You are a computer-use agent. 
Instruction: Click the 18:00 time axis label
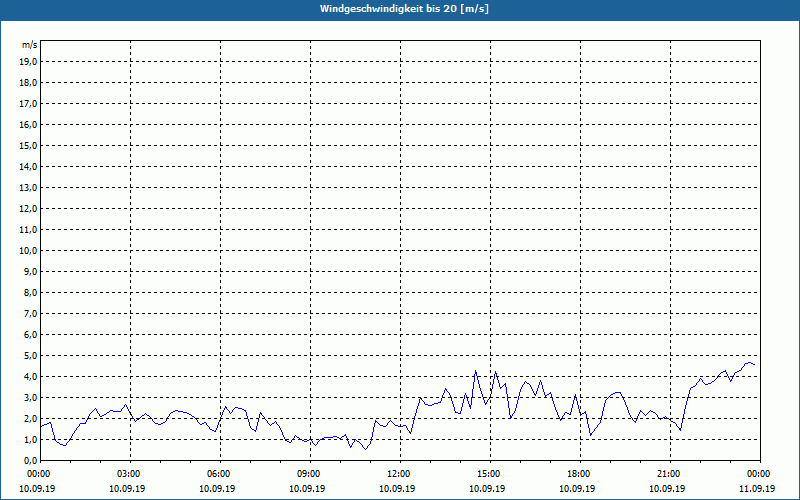581,474
